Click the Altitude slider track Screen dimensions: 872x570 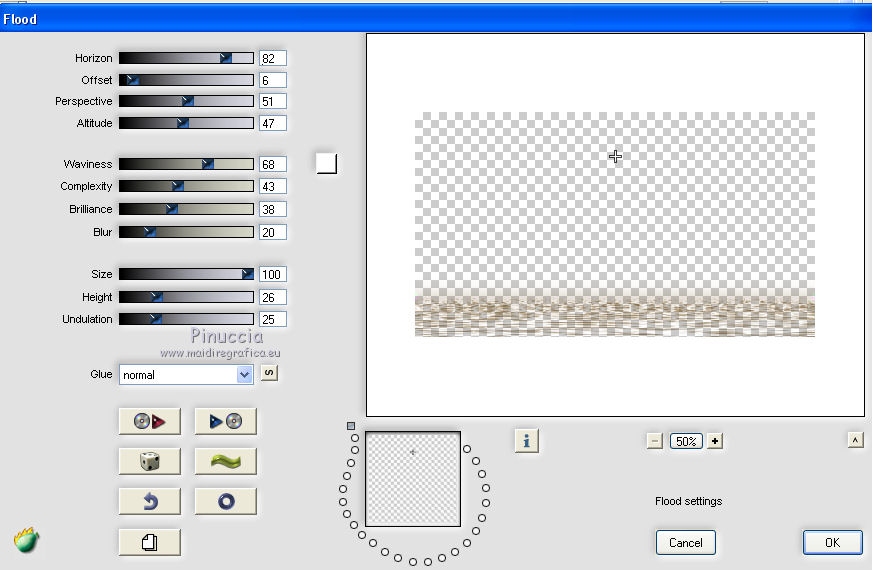186,123
